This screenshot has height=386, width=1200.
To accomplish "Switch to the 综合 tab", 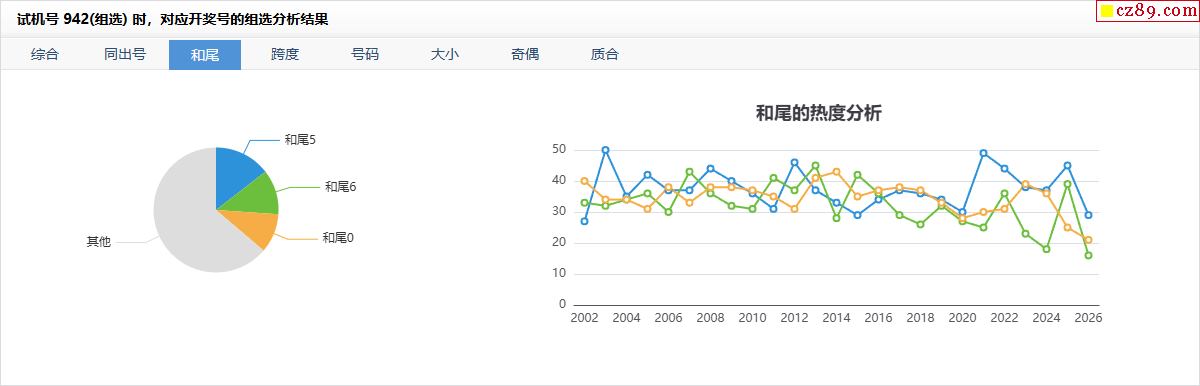I will coord(45,54).
